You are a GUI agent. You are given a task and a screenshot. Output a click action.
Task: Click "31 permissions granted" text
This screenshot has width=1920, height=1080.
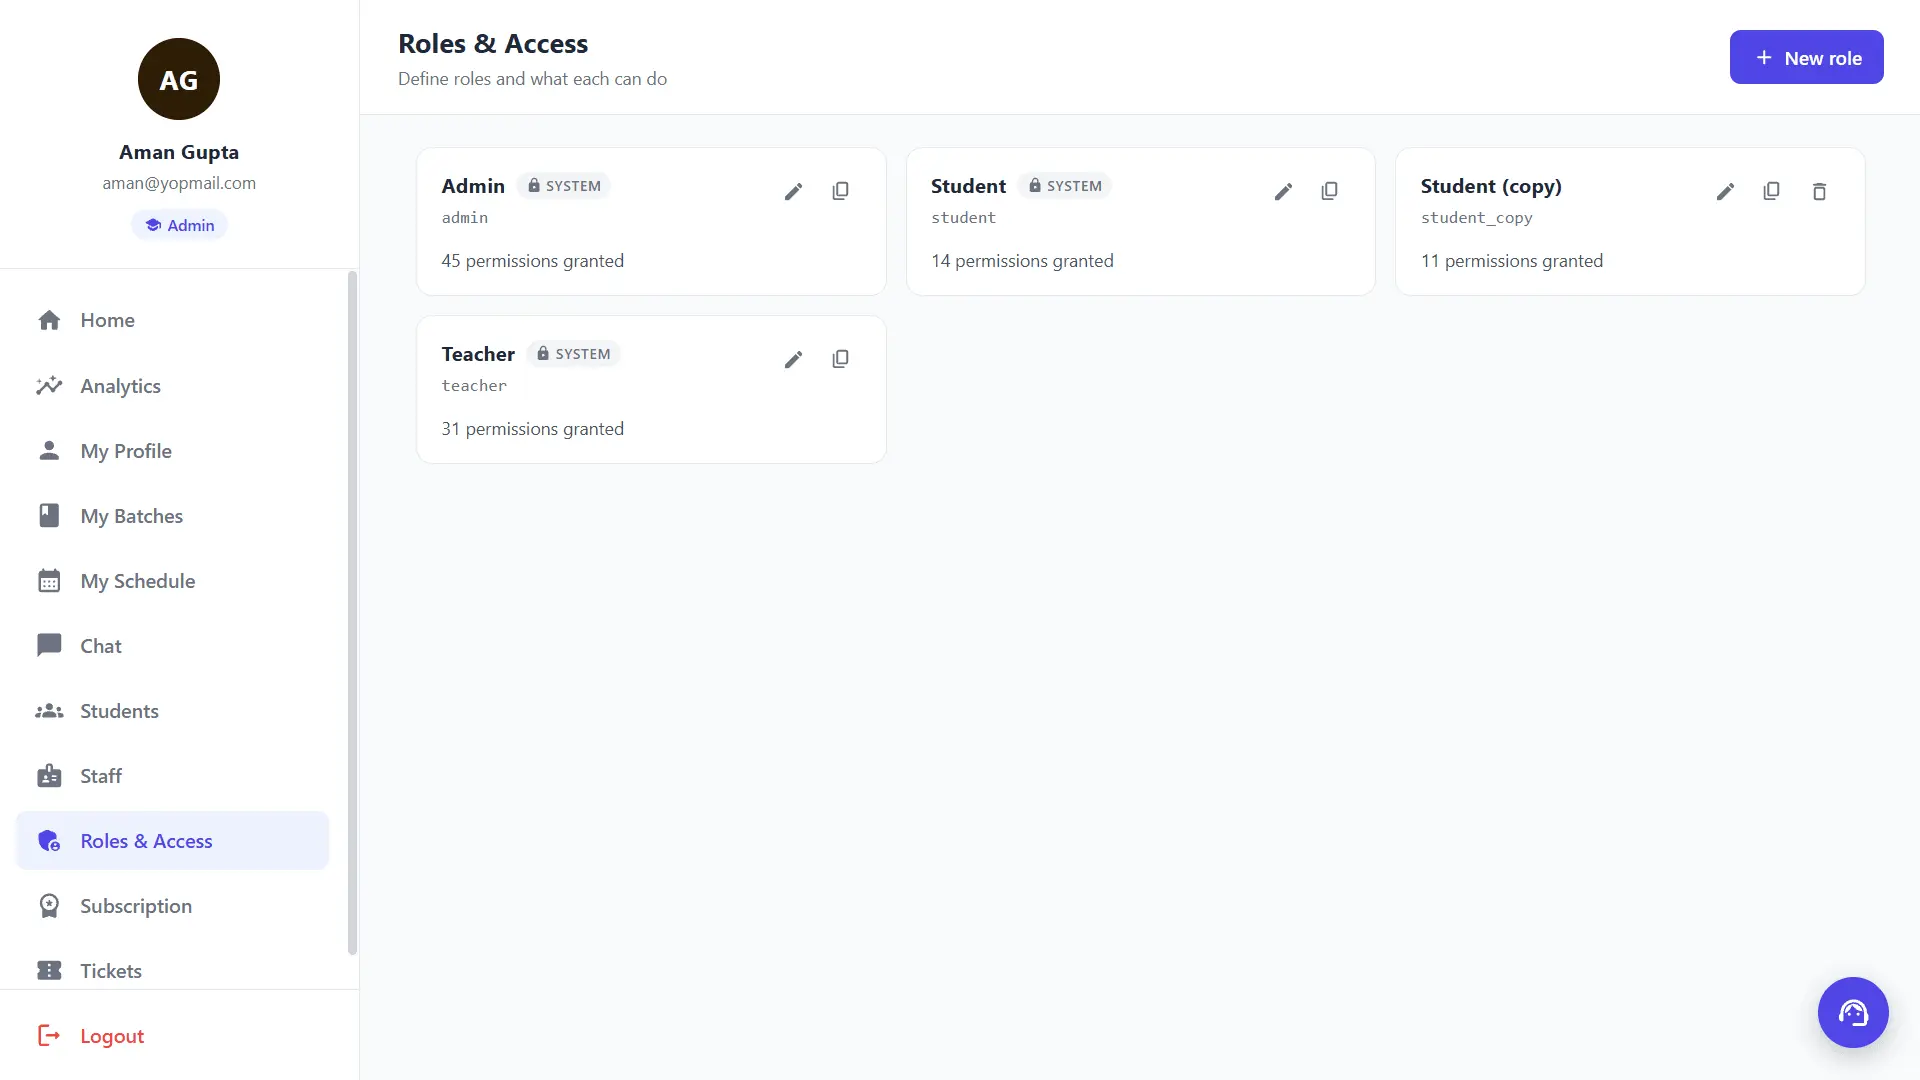coord(532,429)
